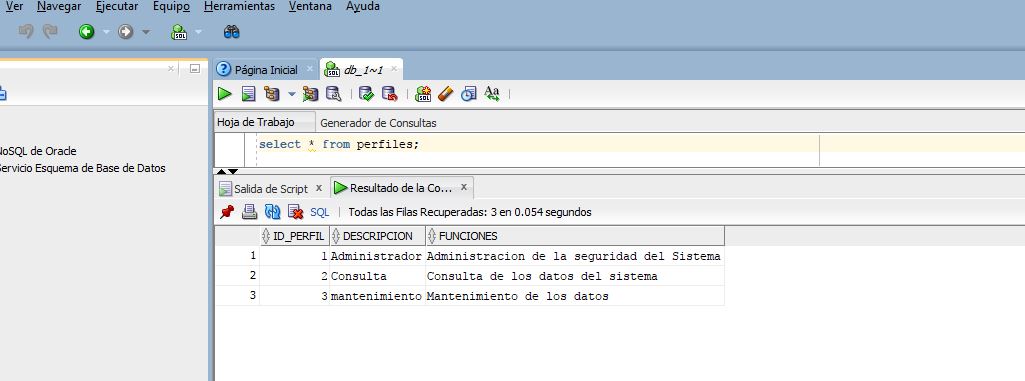Click 'Consulta de los datos del sistema' cell
This screenshot has height=381, width=1025.
tap(575, 276)
